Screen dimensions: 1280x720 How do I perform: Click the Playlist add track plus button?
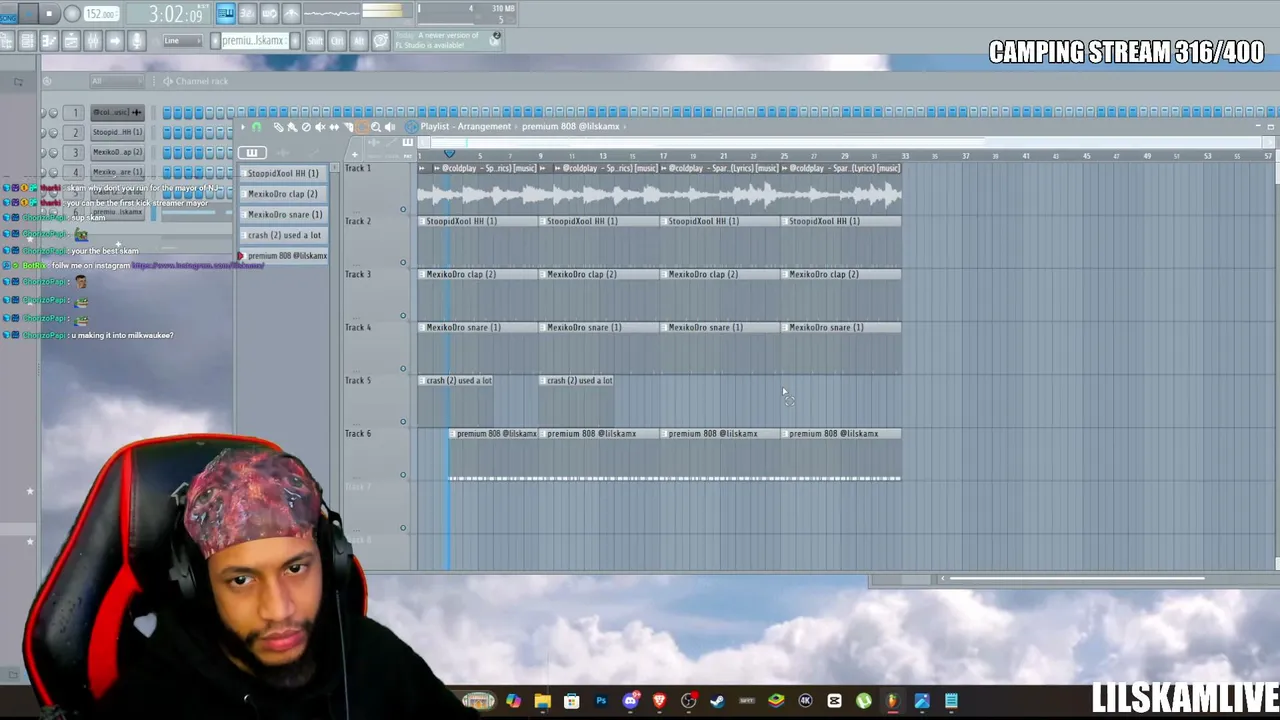tap(355, 154)
